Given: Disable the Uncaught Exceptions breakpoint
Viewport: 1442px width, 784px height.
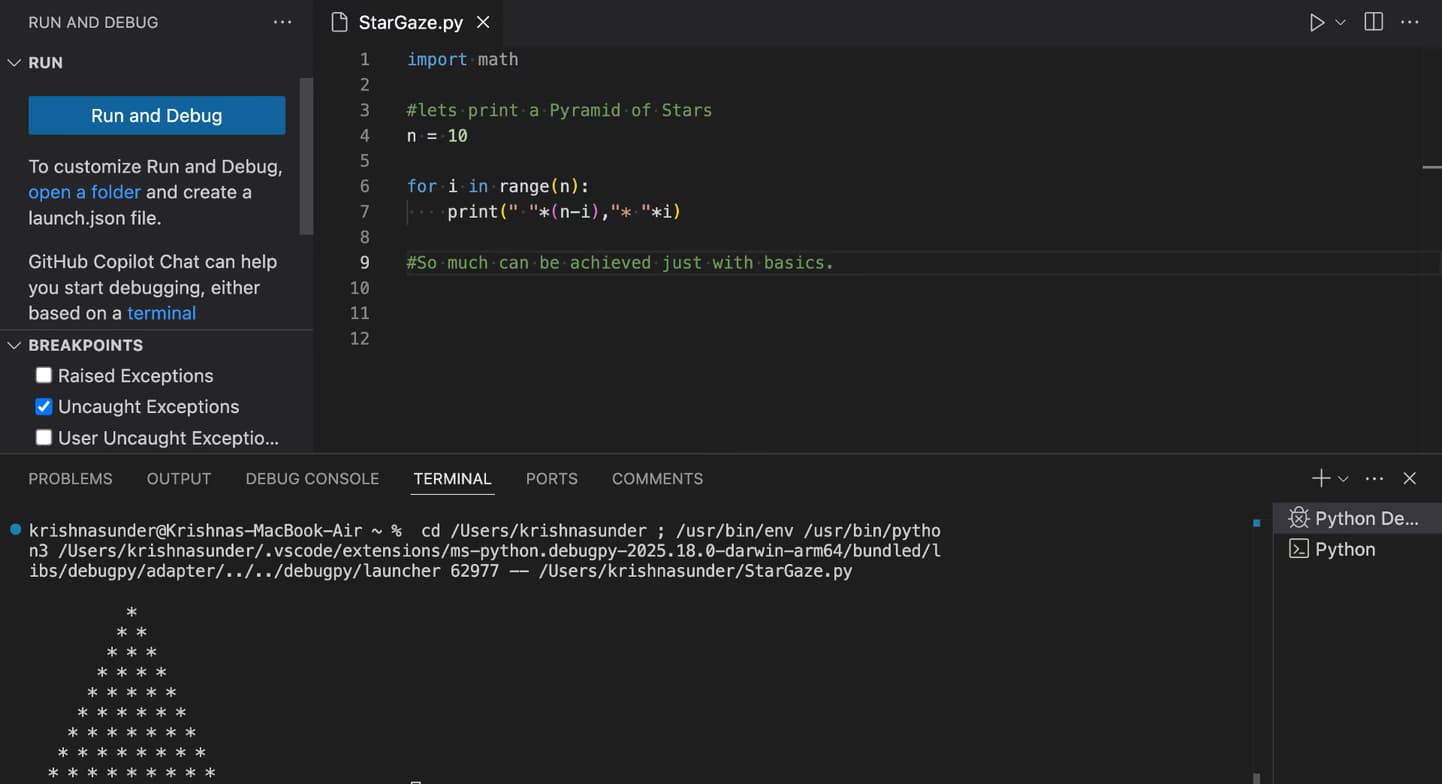Looking at the screenshot, I should point(44,406).
